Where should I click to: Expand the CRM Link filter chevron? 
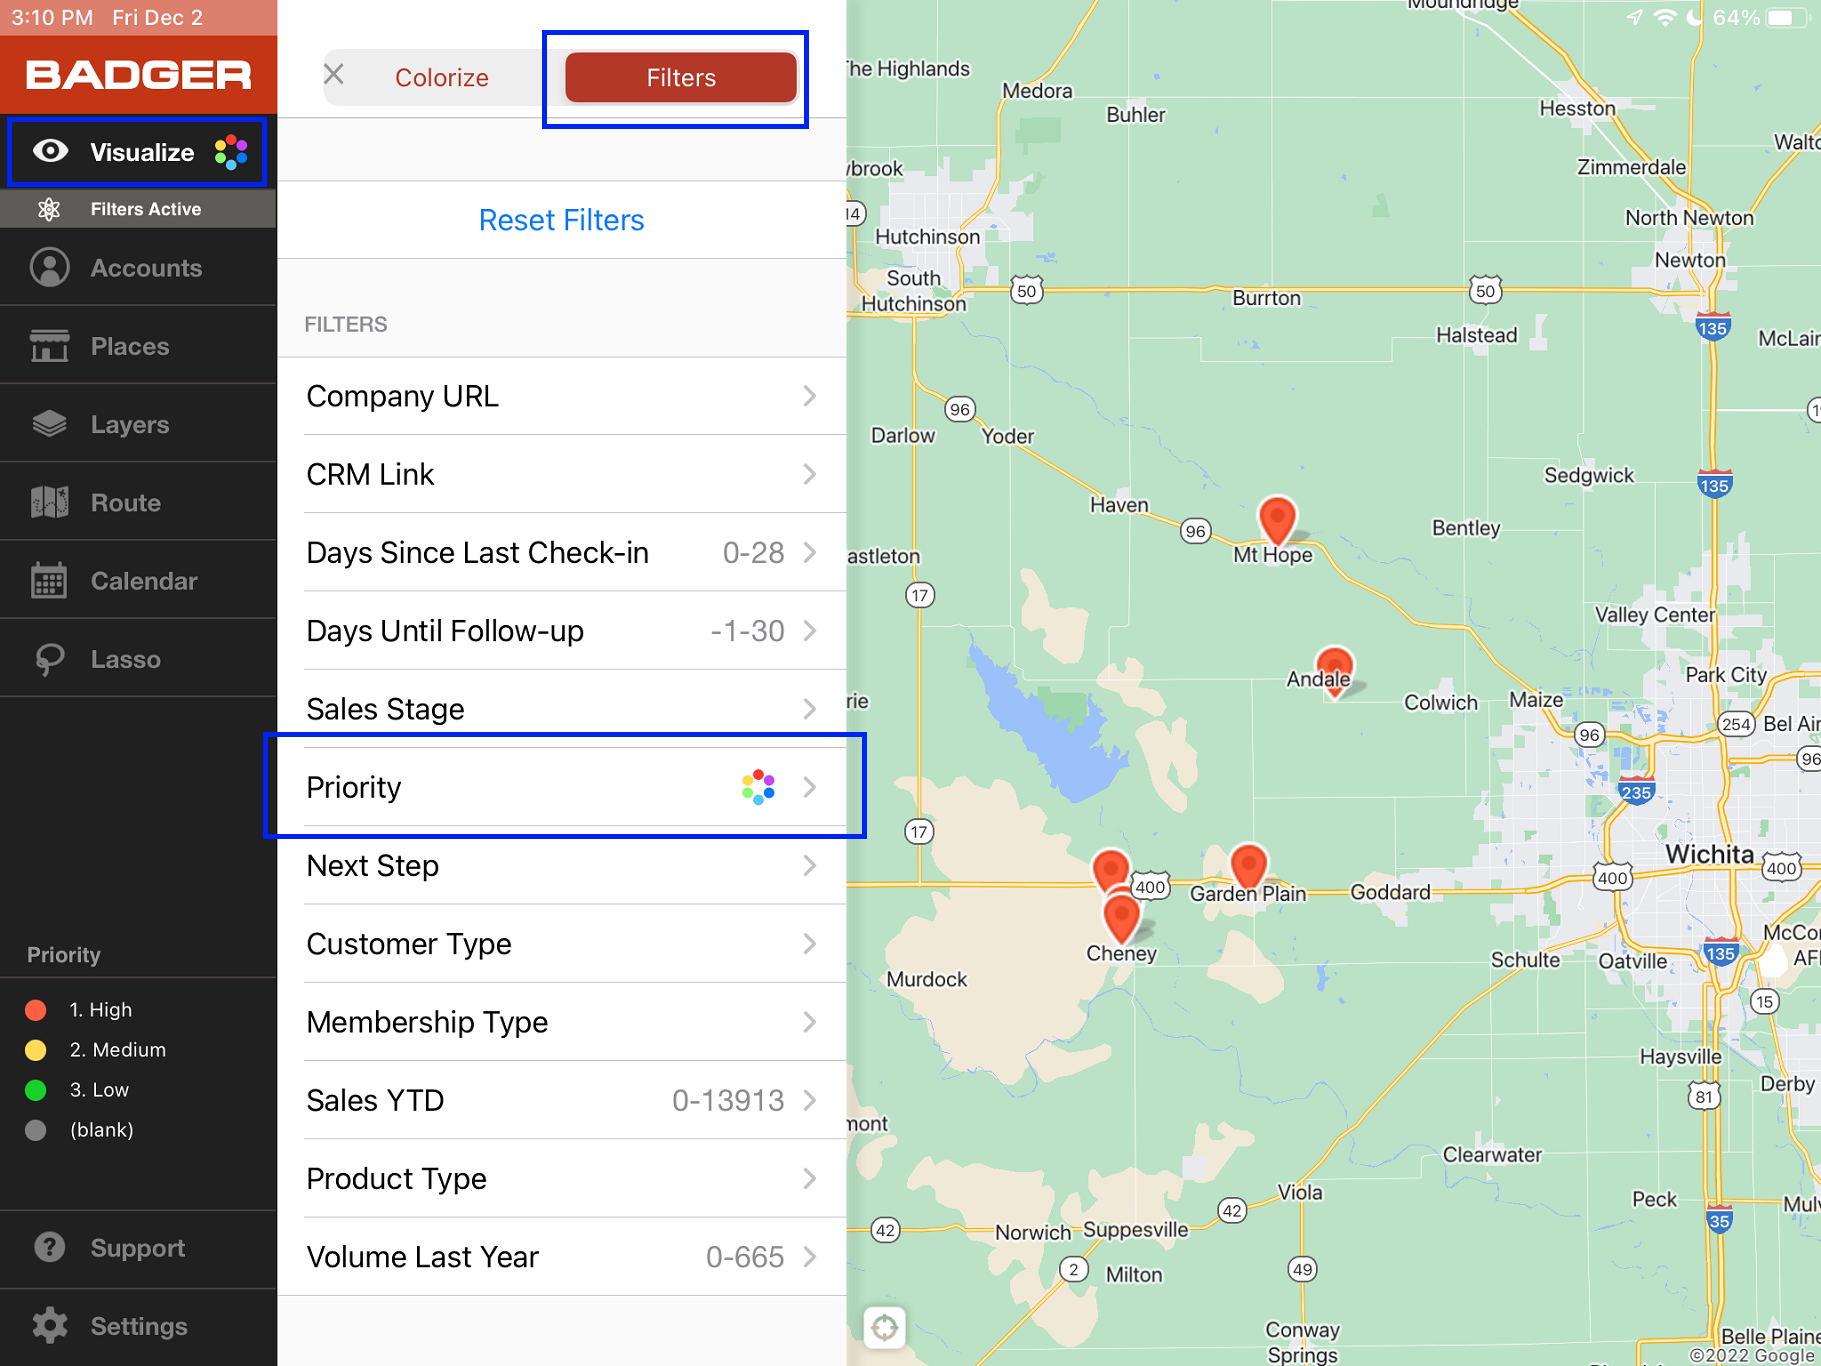point(810,474)
